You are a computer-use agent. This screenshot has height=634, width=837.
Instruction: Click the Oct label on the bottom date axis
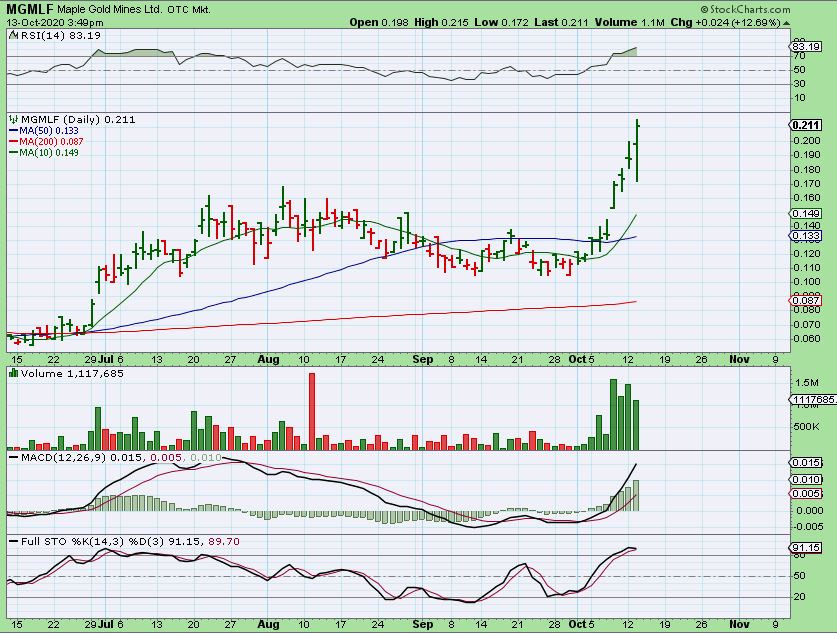click(x=578, y=358)
